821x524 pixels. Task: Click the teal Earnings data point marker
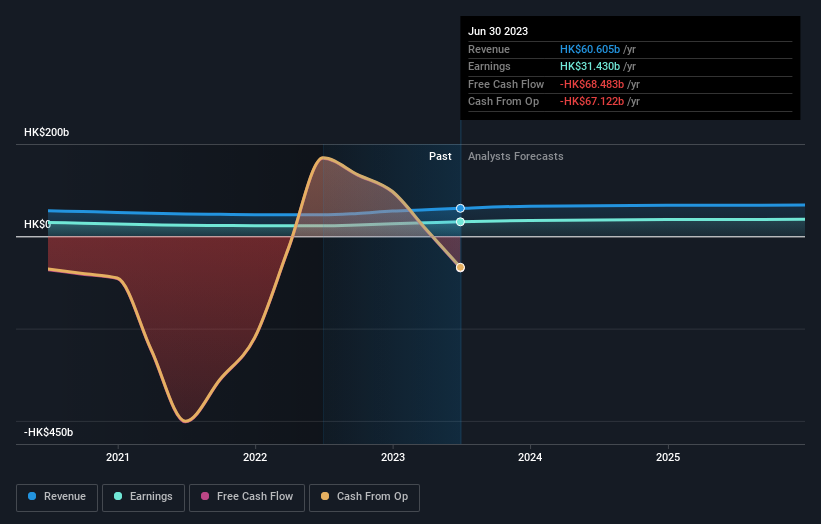pyautogui.click(x=460, y=222)
